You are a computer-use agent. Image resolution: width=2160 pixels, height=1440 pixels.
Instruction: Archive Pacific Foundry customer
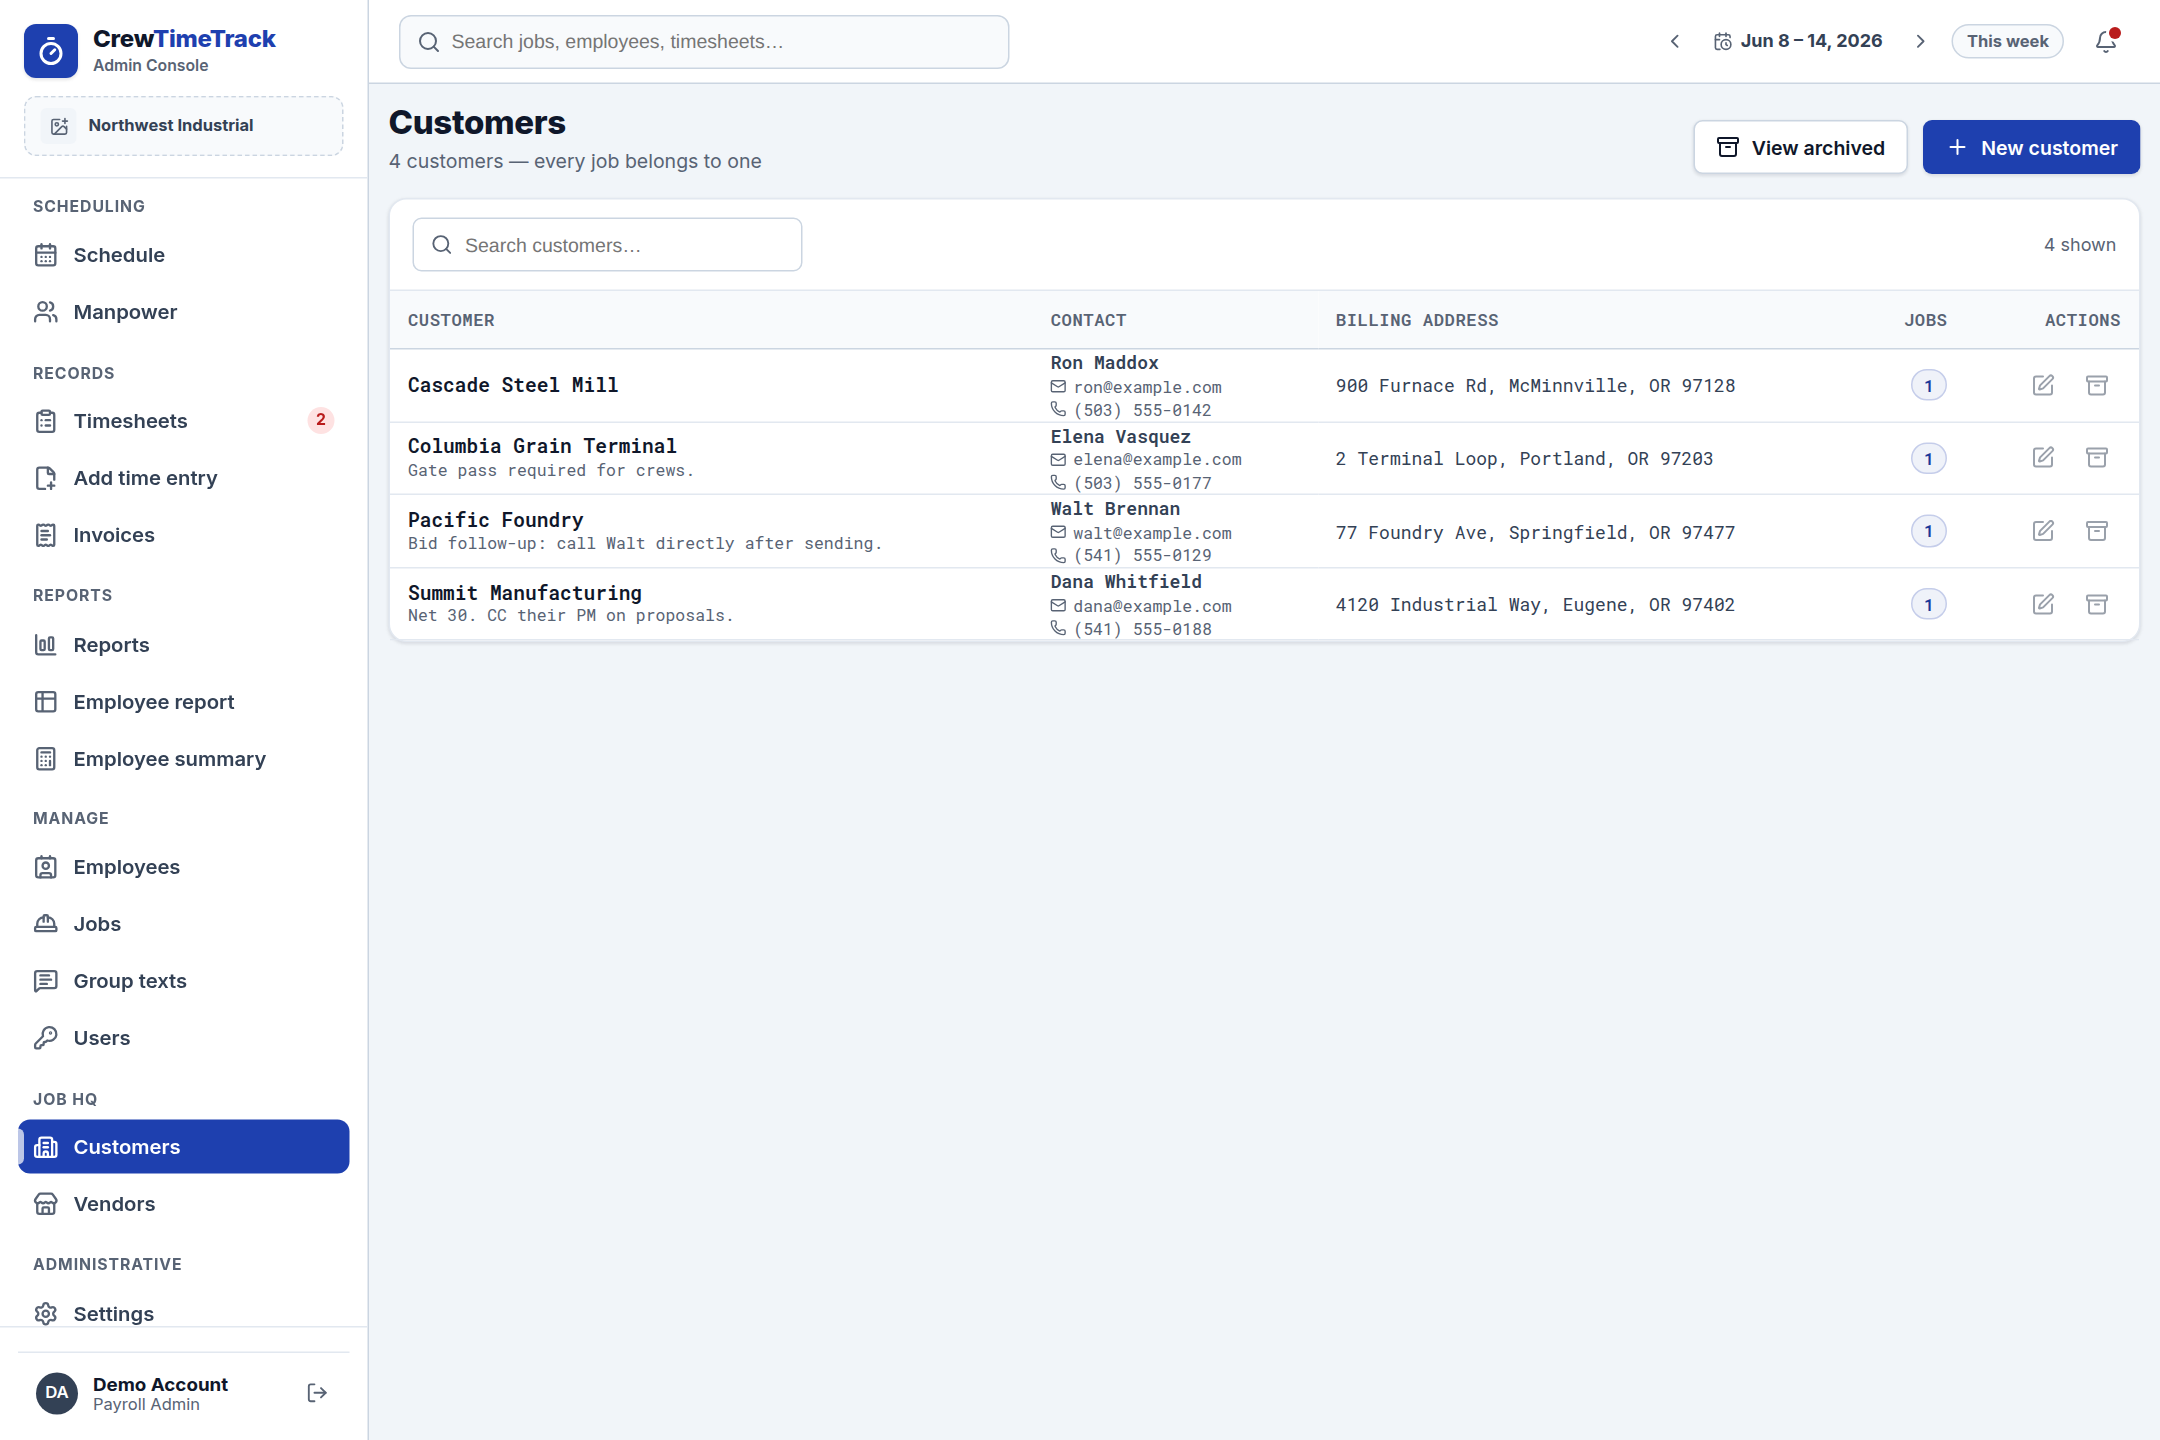click(x=2097, y=531)
